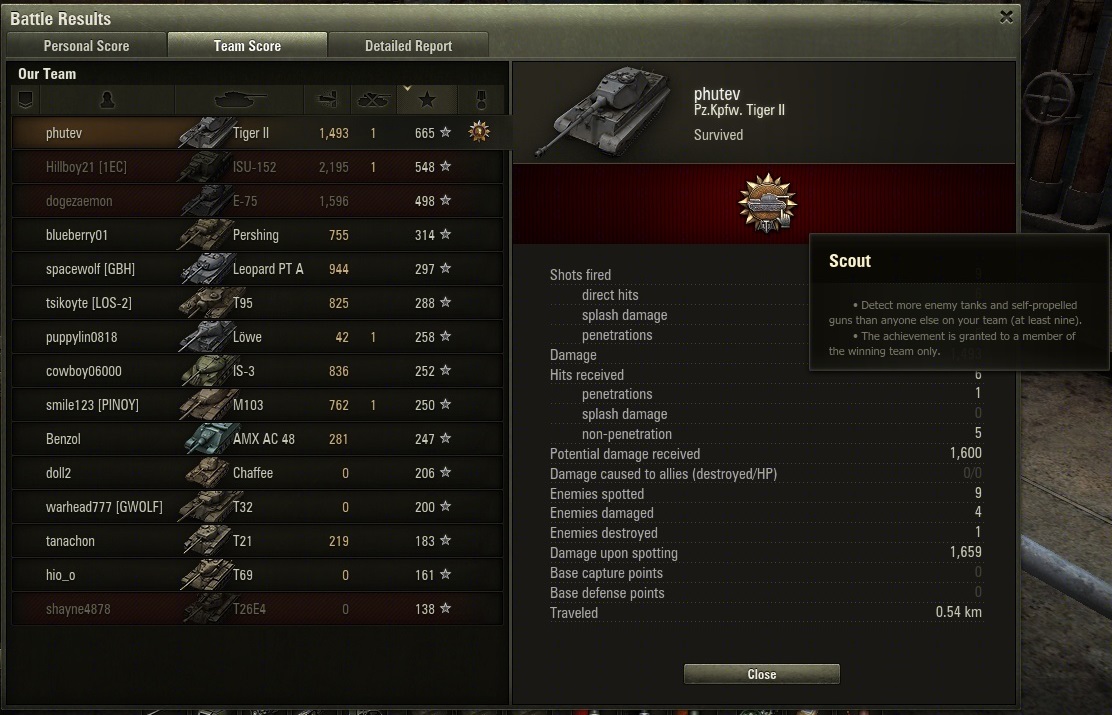Select Benzol AMX AC 48 row

coord(257,439)
